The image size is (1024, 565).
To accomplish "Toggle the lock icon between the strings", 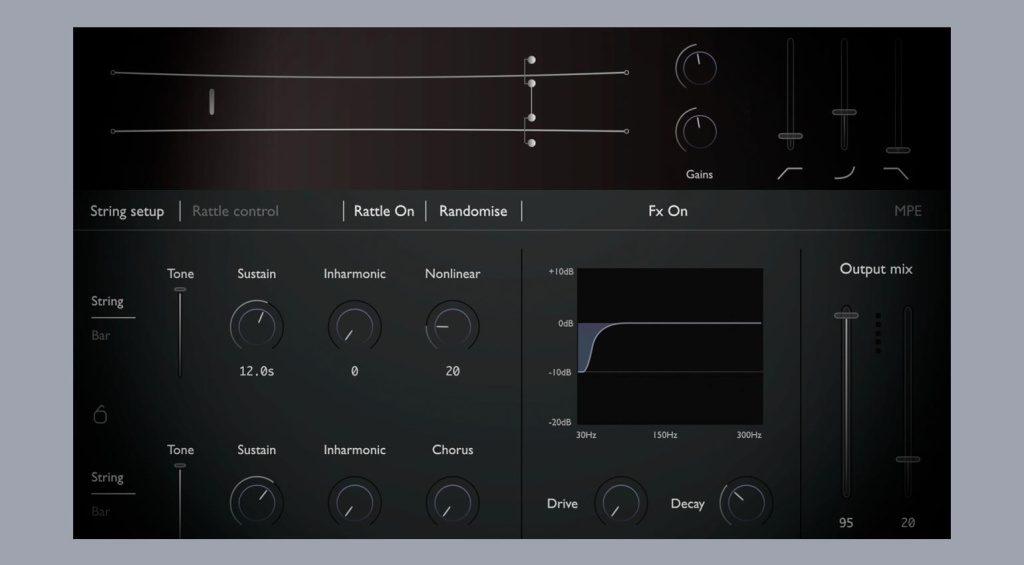I will tap(100, 414).
